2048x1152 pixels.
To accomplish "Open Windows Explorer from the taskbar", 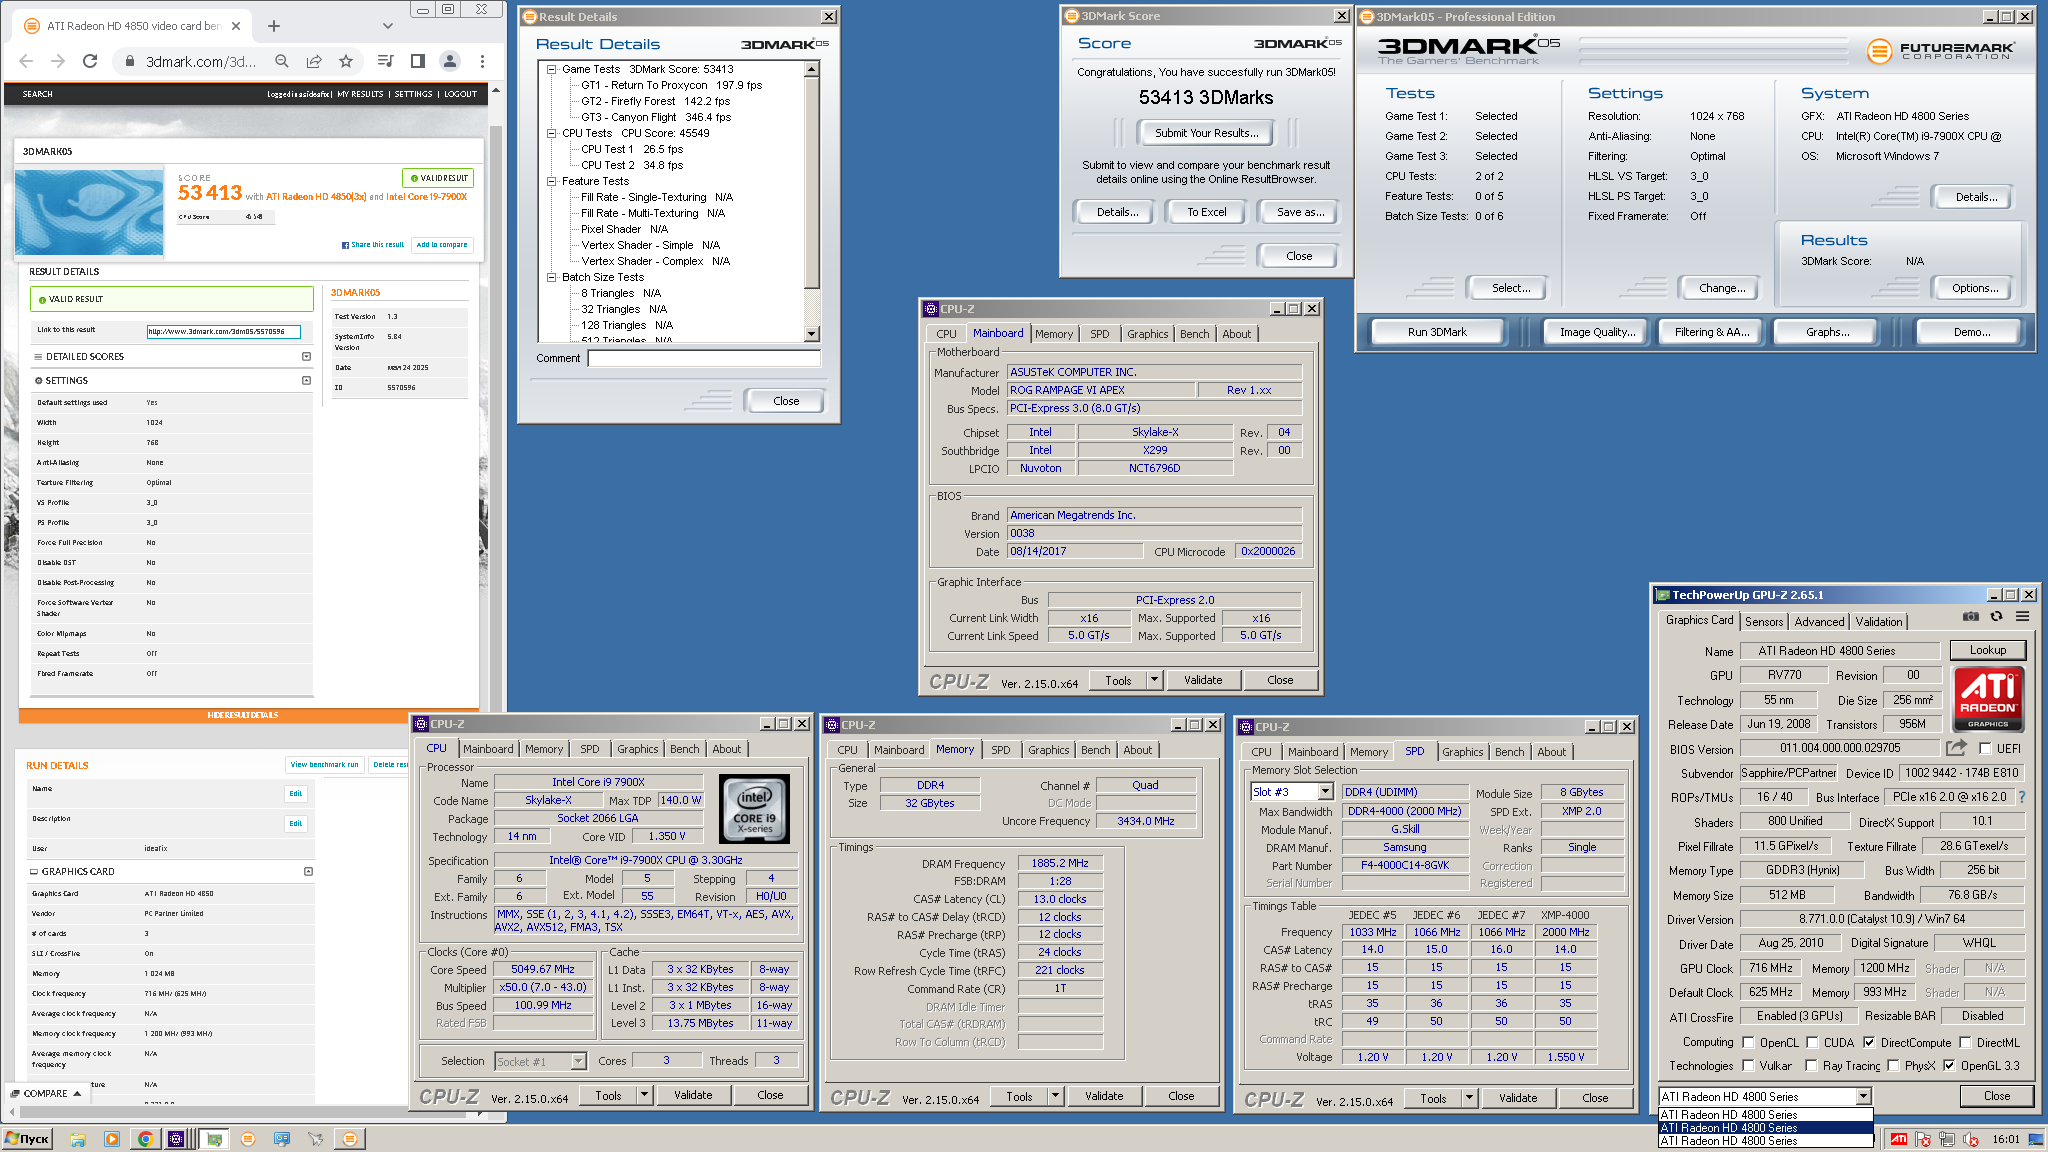I will (x=78, y=1139).
